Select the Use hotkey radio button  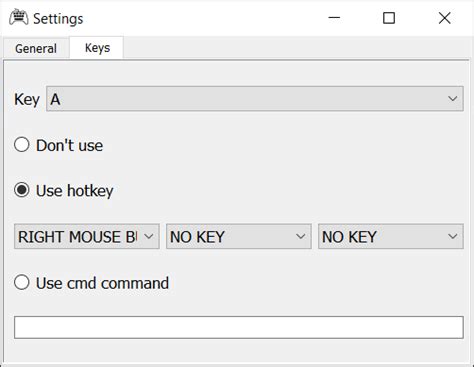pos(22,190)
